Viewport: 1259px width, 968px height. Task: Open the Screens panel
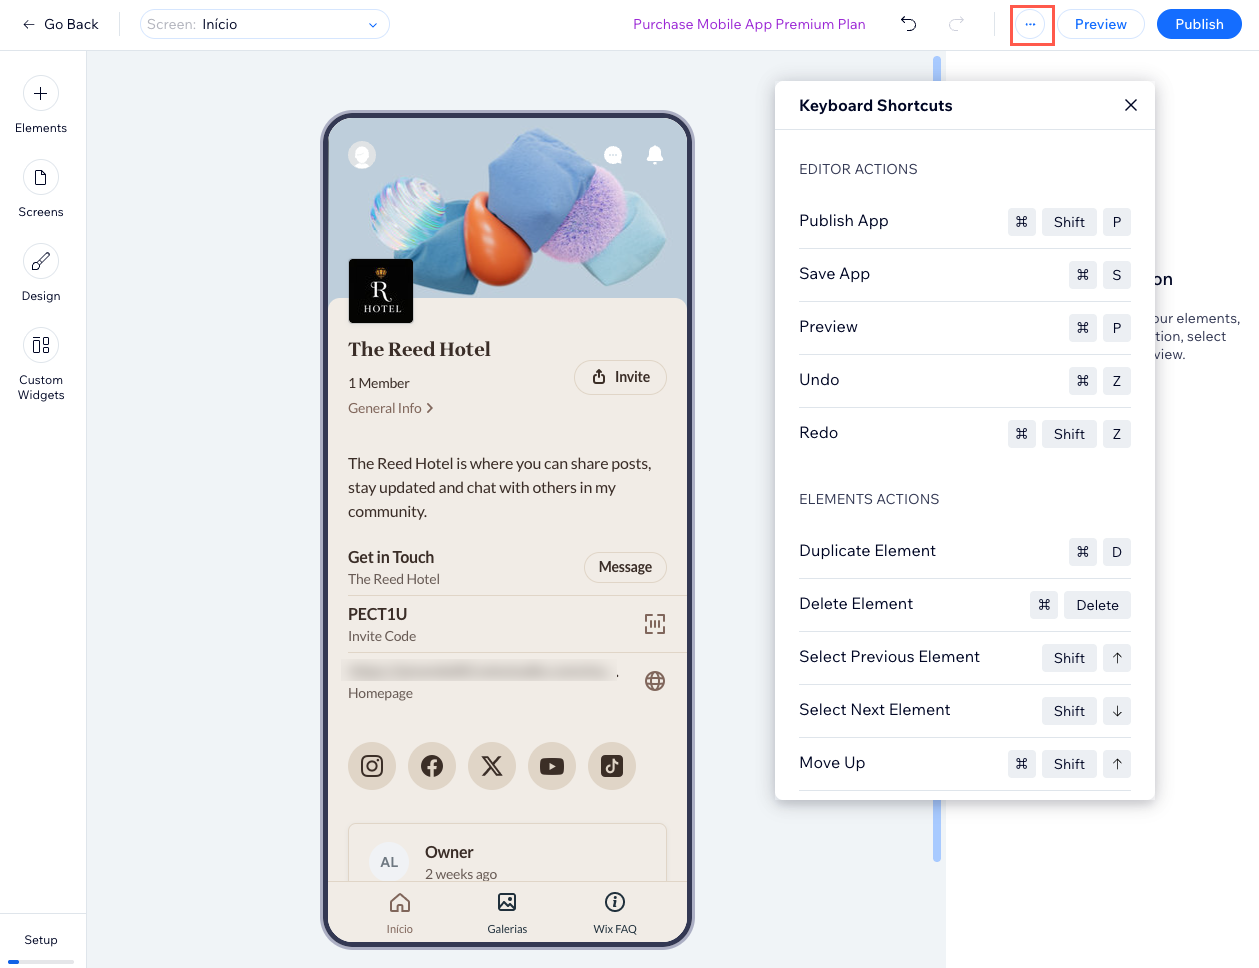tap(41, 178)
